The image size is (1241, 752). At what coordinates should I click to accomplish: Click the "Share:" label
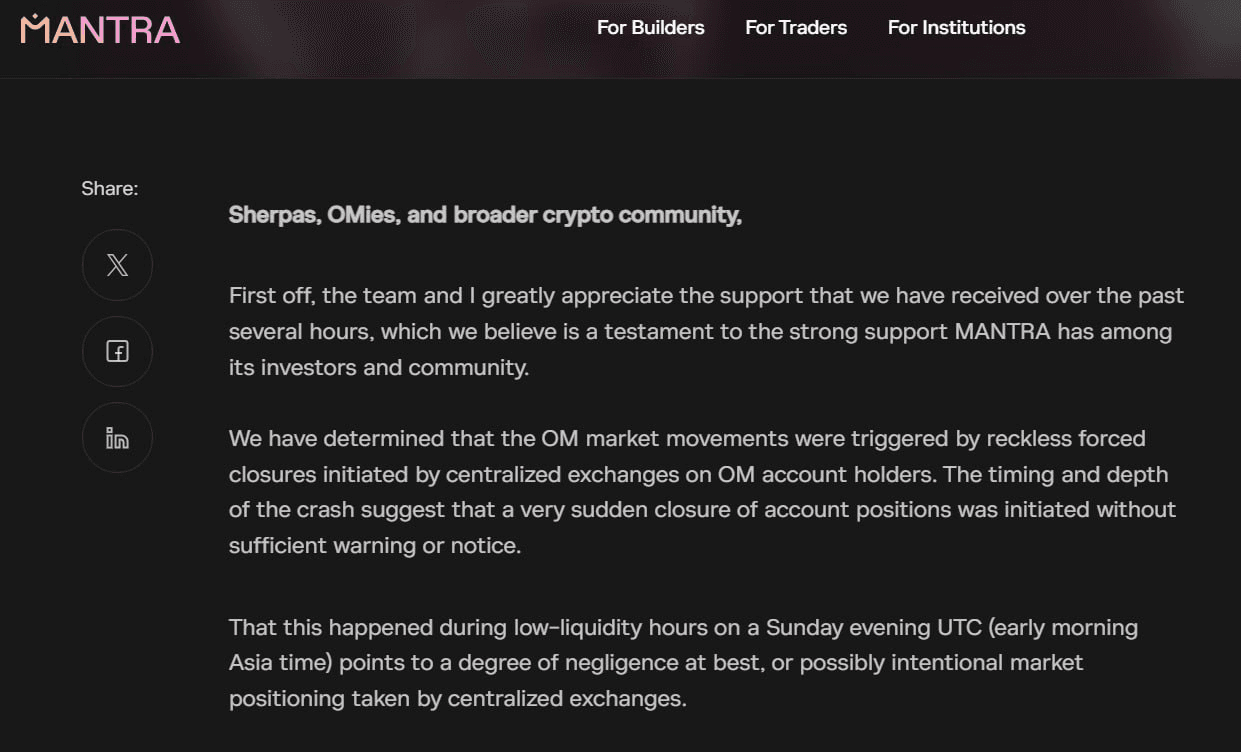(x=110, y=188)
